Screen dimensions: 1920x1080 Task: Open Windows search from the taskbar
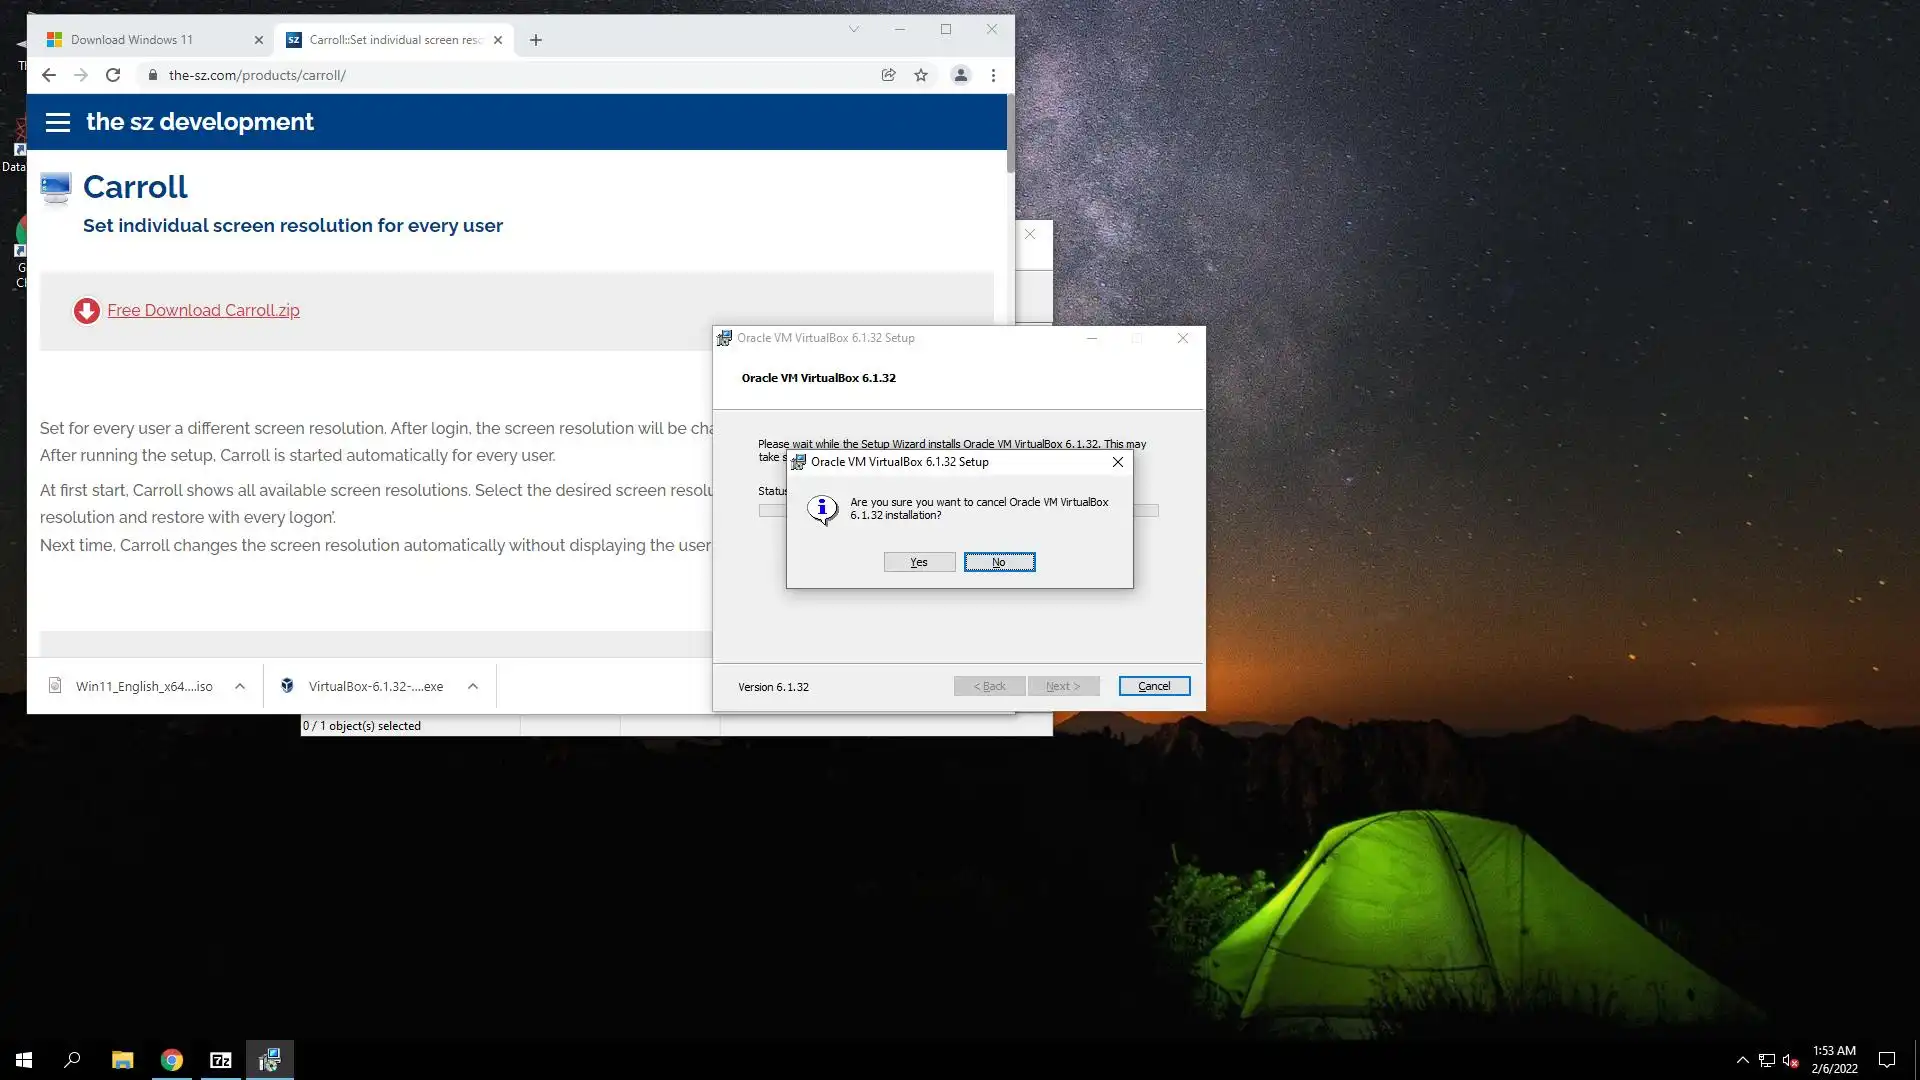(72, 1060)
